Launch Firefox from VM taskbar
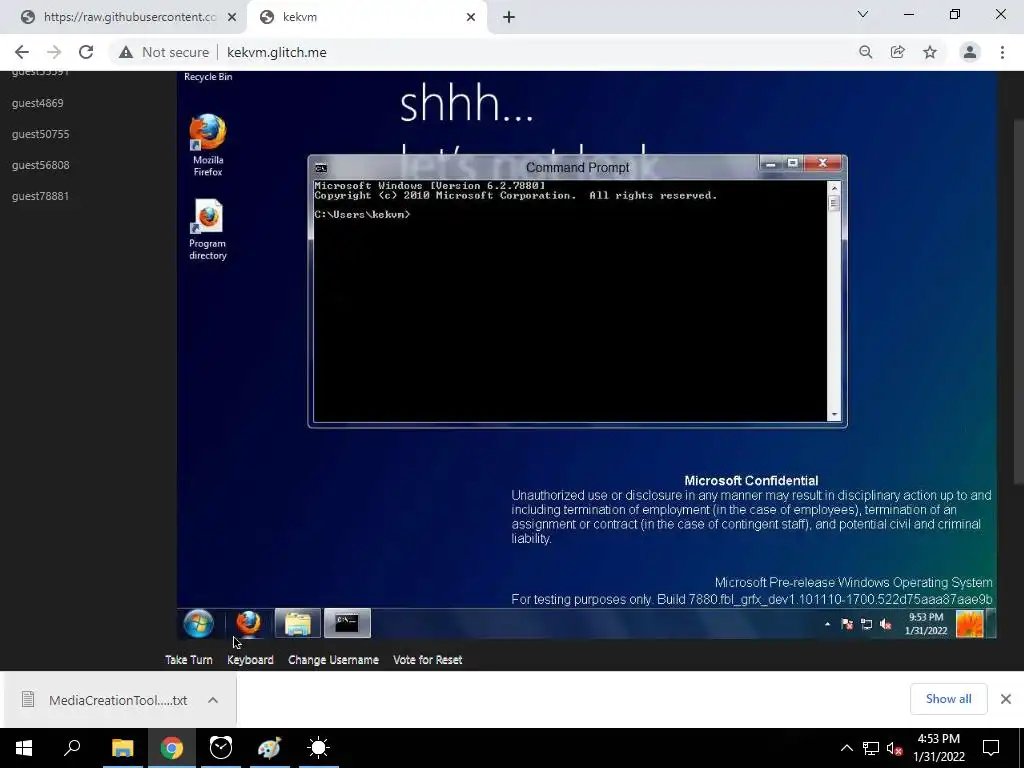The height and width of the screenshot is (768, 1024). pyautogui.click(x=248, y=623)
